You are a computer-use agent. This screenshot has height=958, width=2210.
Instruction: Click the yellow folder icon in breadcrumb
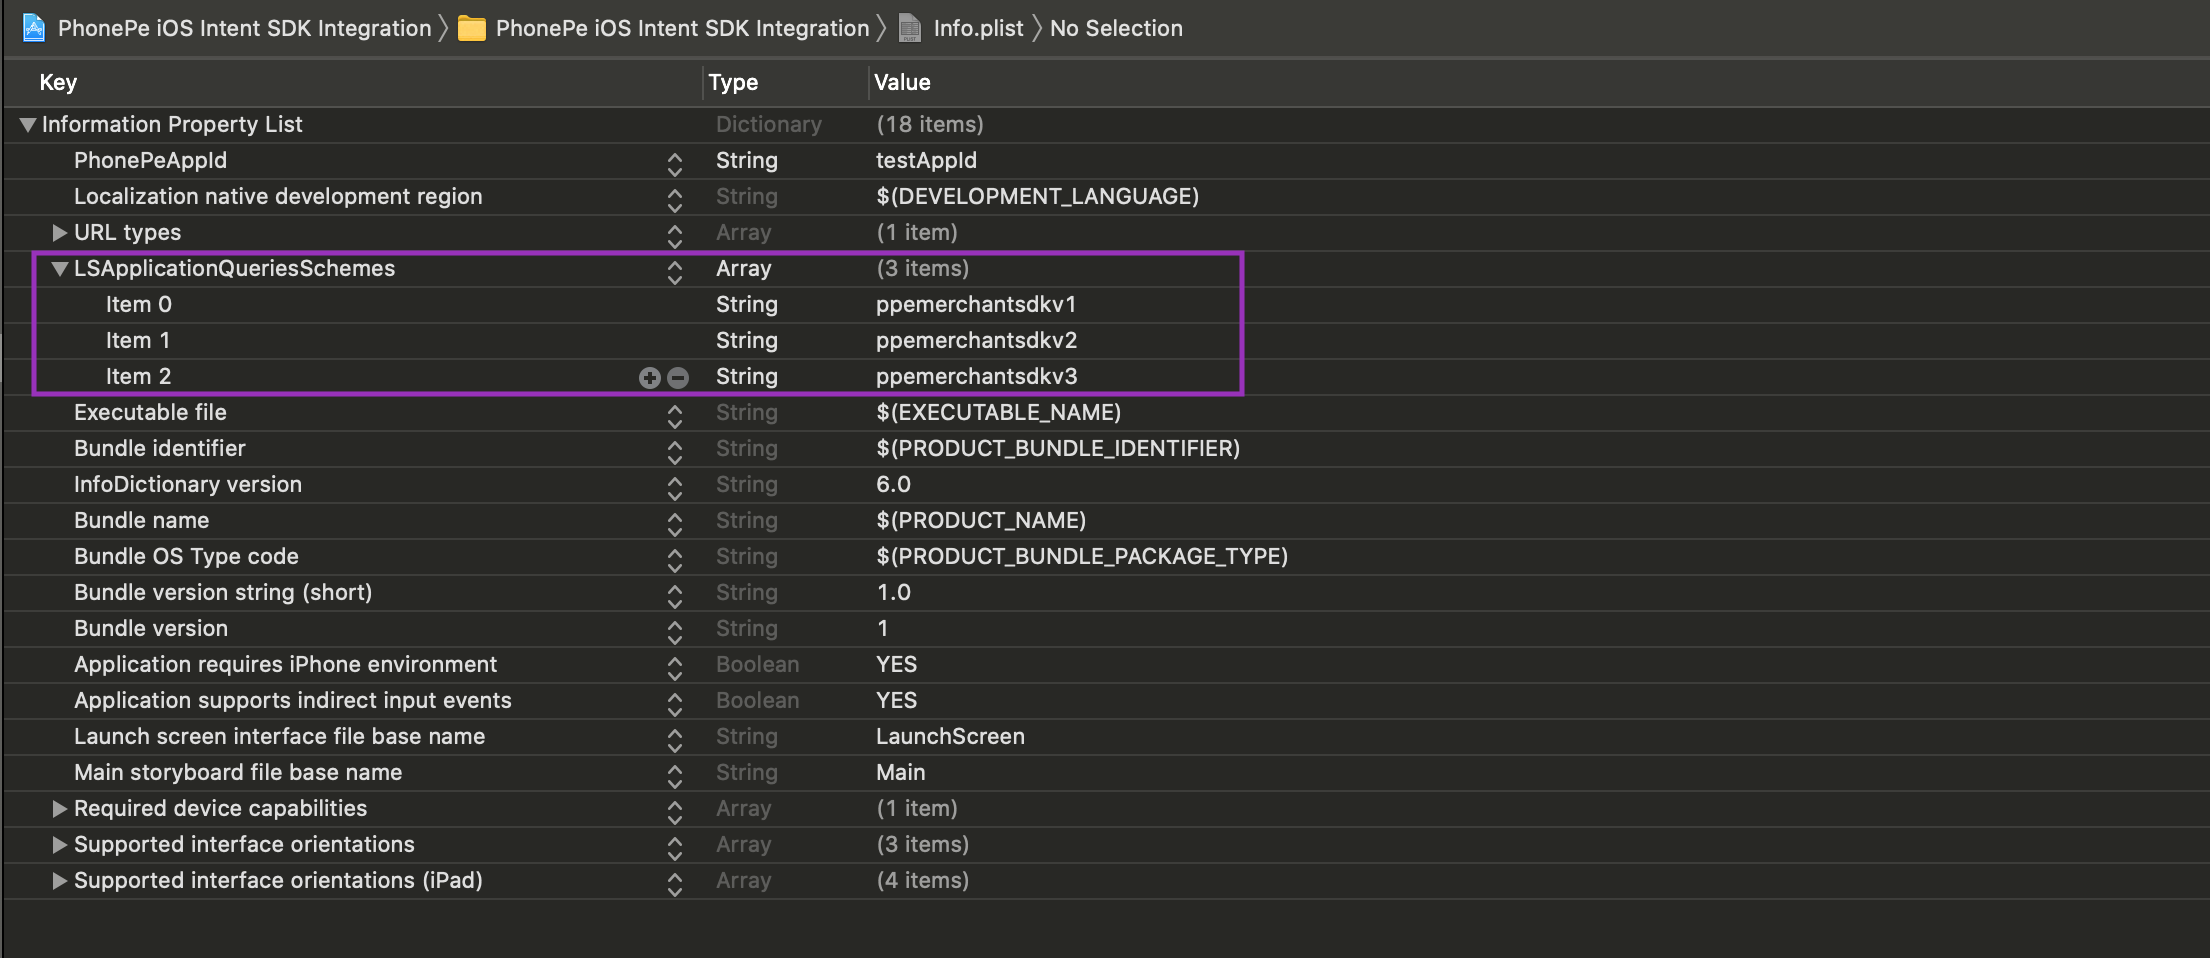(472, 29)
